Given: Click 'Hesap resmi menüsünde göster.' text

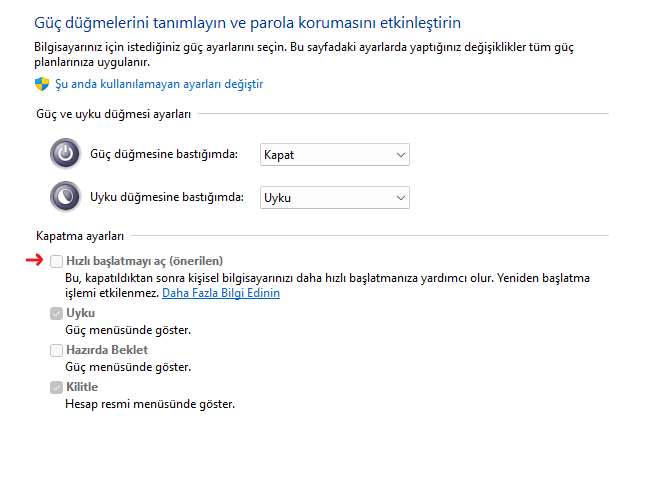Looking at the screenshot, I should click(150, 404).
